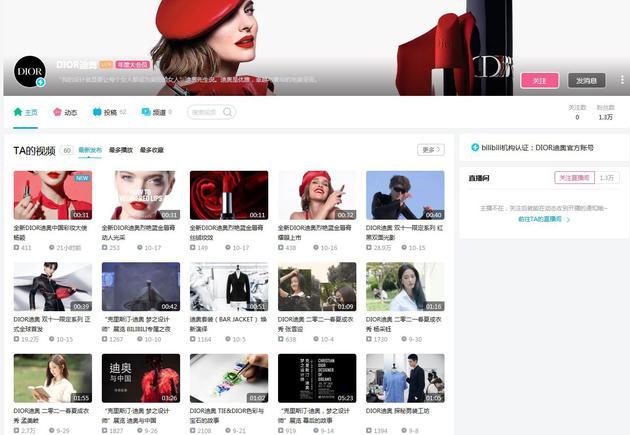Image resolution: width=630 pixels, height=435 pixels.
Task: Sort videos by 最多收藏
Action: (151, 150)
